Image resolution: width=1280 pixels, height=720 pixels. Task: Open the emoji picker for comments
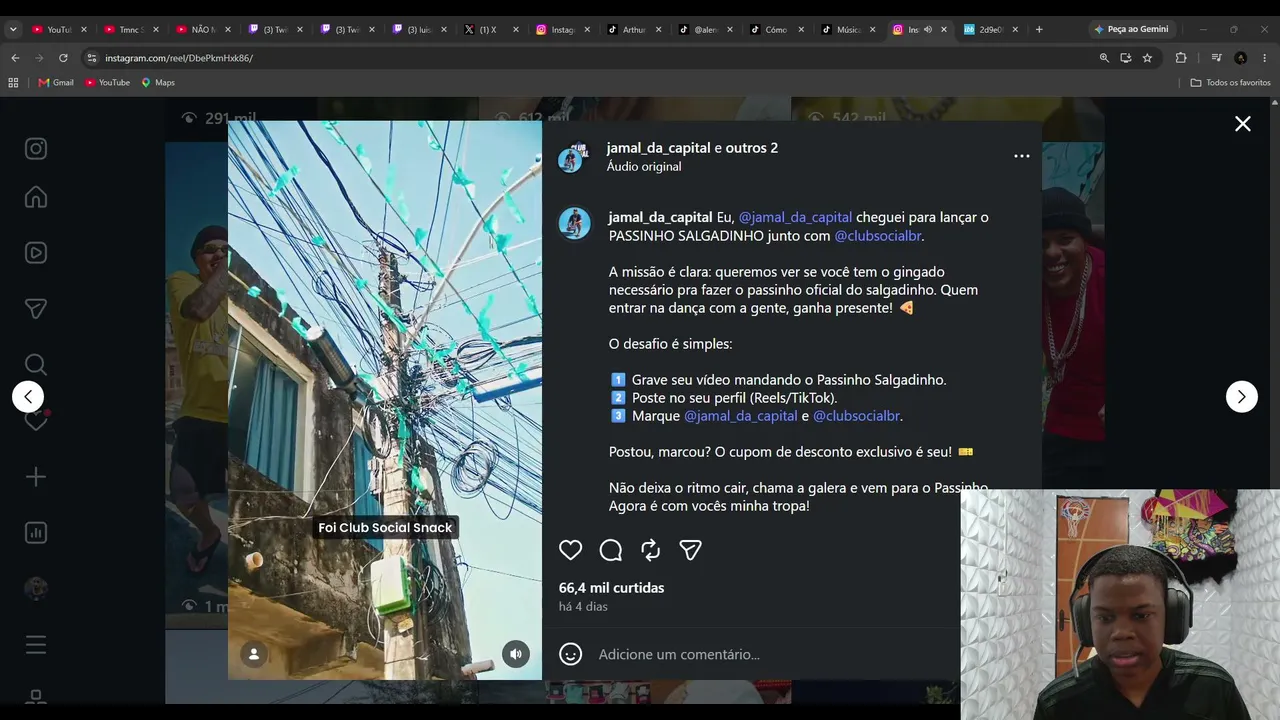click(570, 654)
